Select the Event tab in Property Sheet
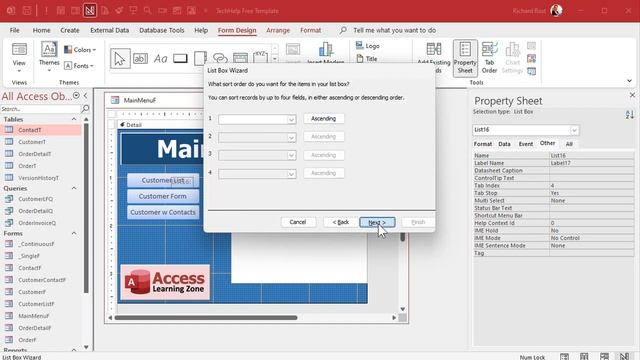Screen dimensions: 640x360 point(526,144)
